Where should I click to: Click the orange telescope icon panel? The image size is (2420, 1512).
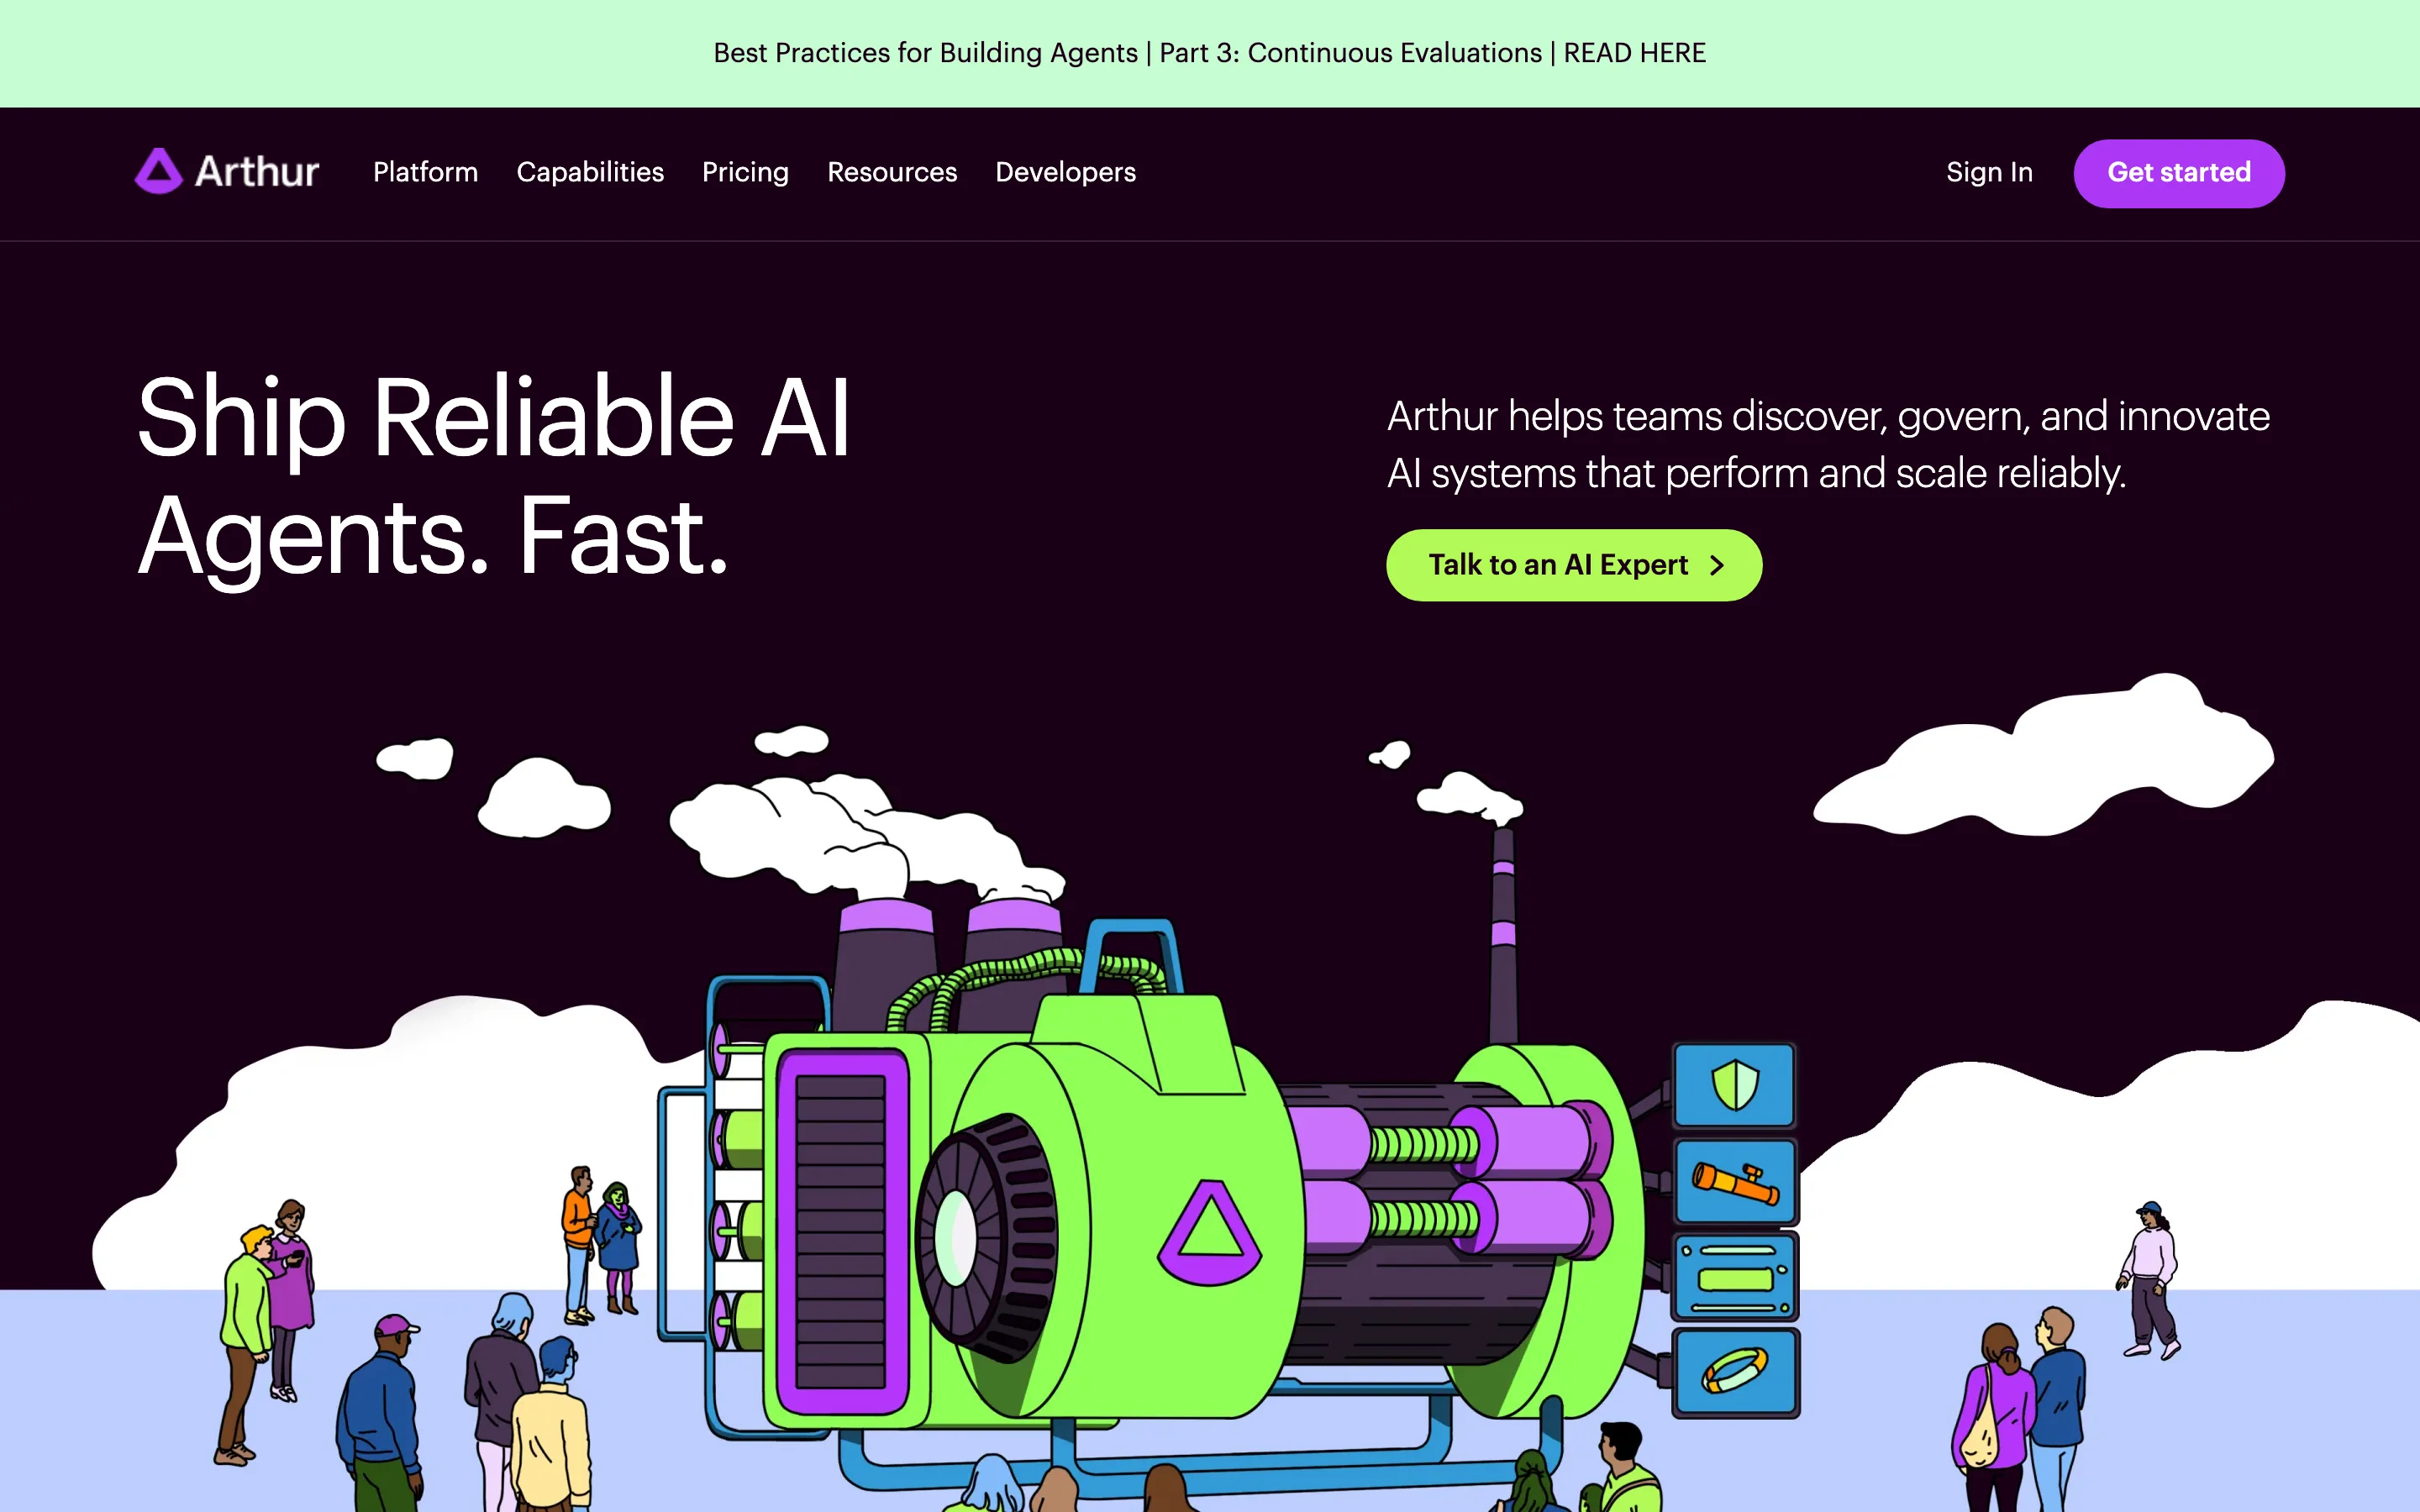click(x=1735, y=1182)
